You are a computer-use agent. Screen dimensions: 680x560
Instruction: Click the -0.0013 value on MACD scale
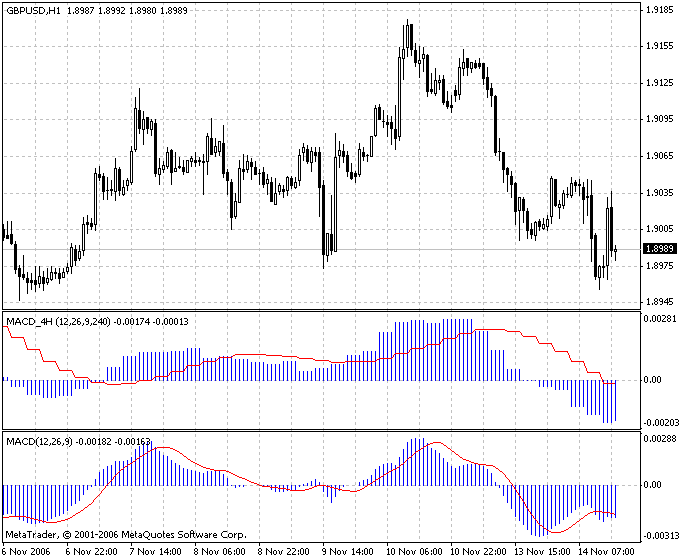(659, 532)
